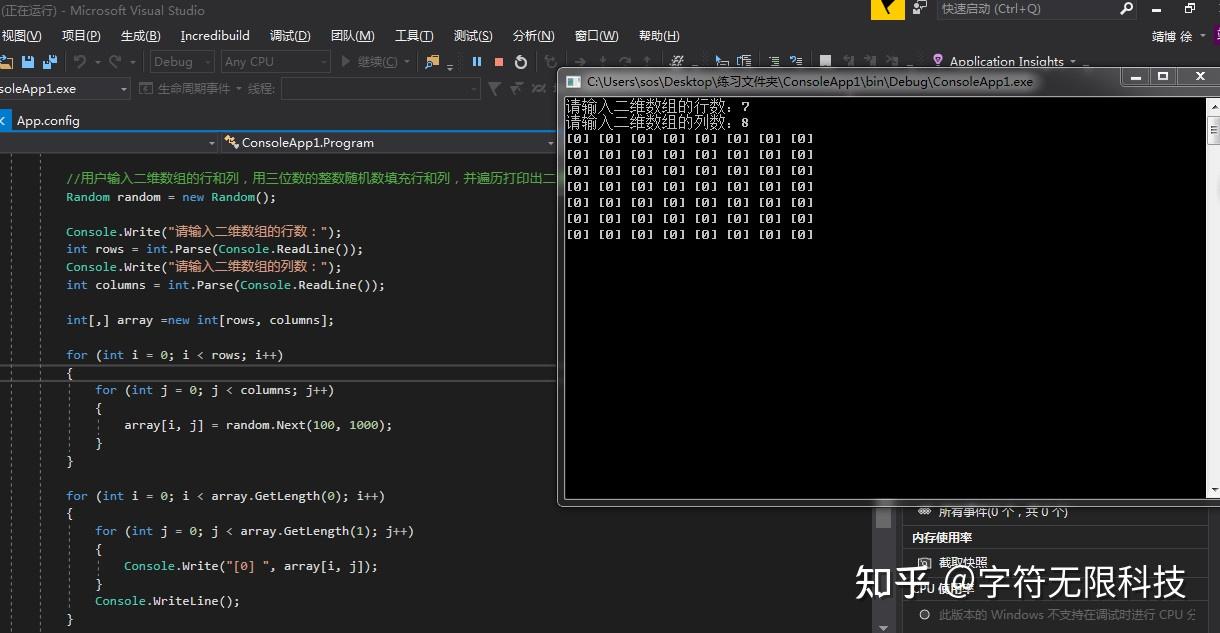Open the ConsoleApp1.exe process dropdown
Image resolution: width=1220 pixels, height=633 pixels.
(x=64, y=89)
